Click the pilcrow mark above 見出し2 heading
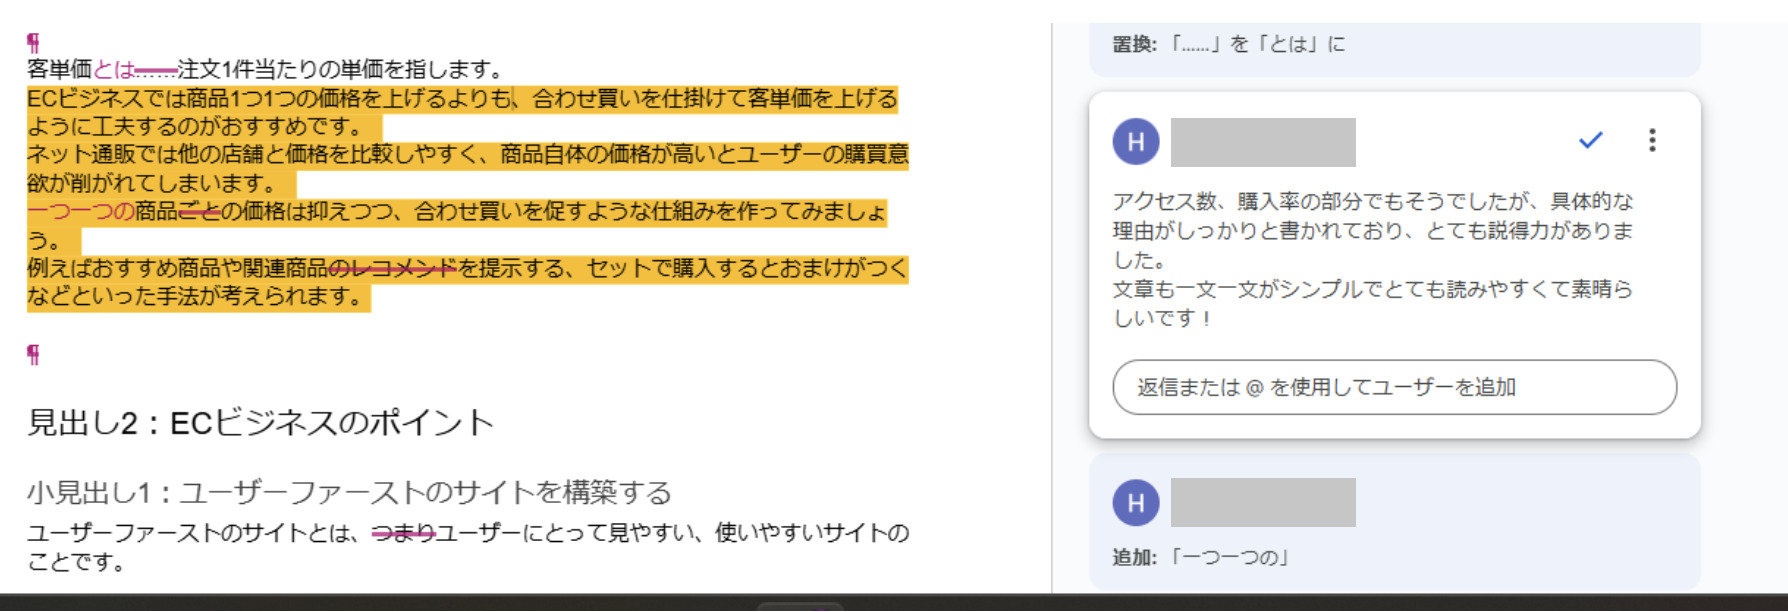 point(33,355)
